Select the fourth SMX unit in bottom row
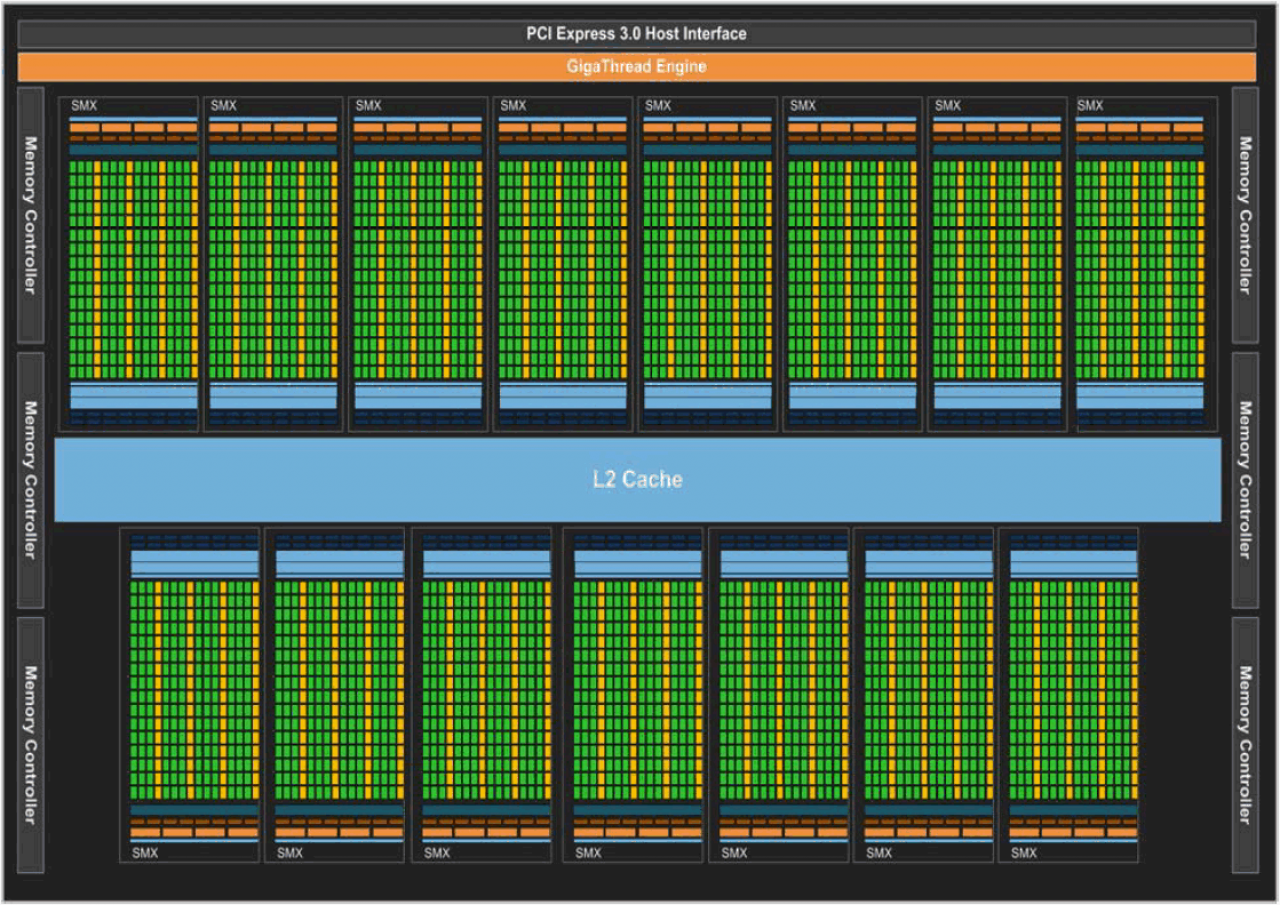 click(x=633, y=695)
